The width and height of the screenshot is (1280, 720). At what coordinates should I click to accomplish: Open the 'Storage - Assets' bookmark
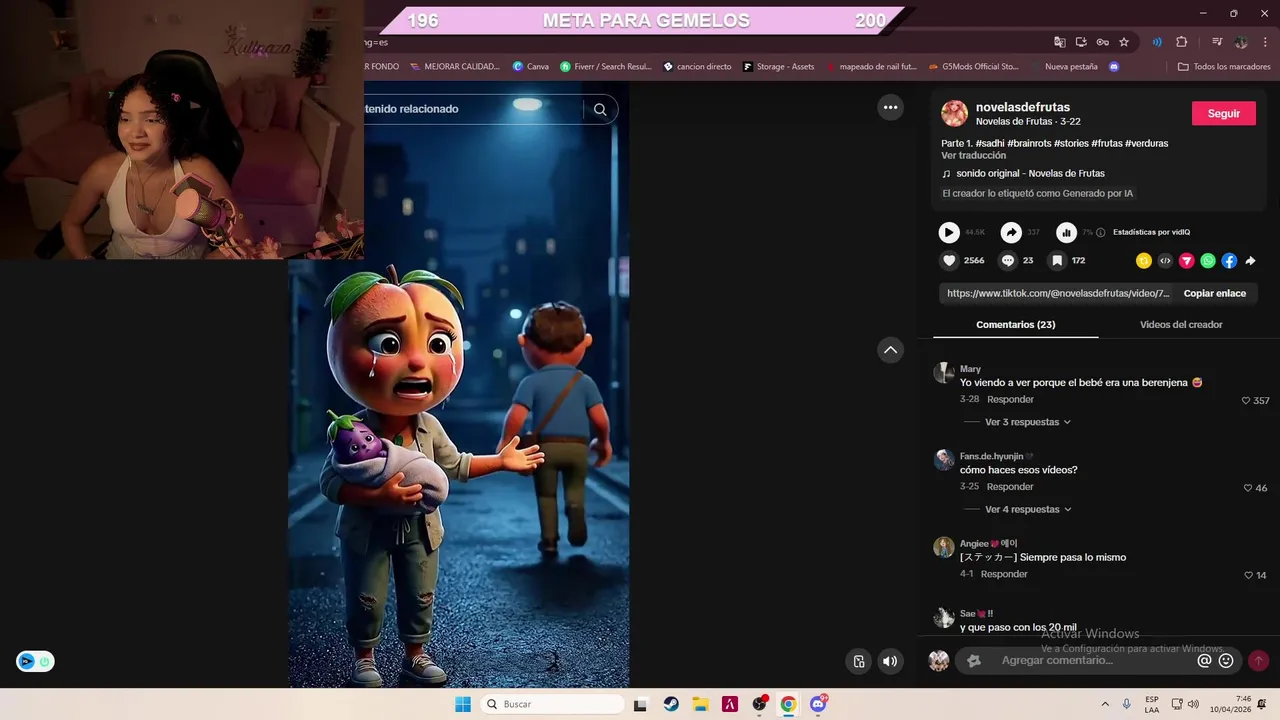[778, 67]
